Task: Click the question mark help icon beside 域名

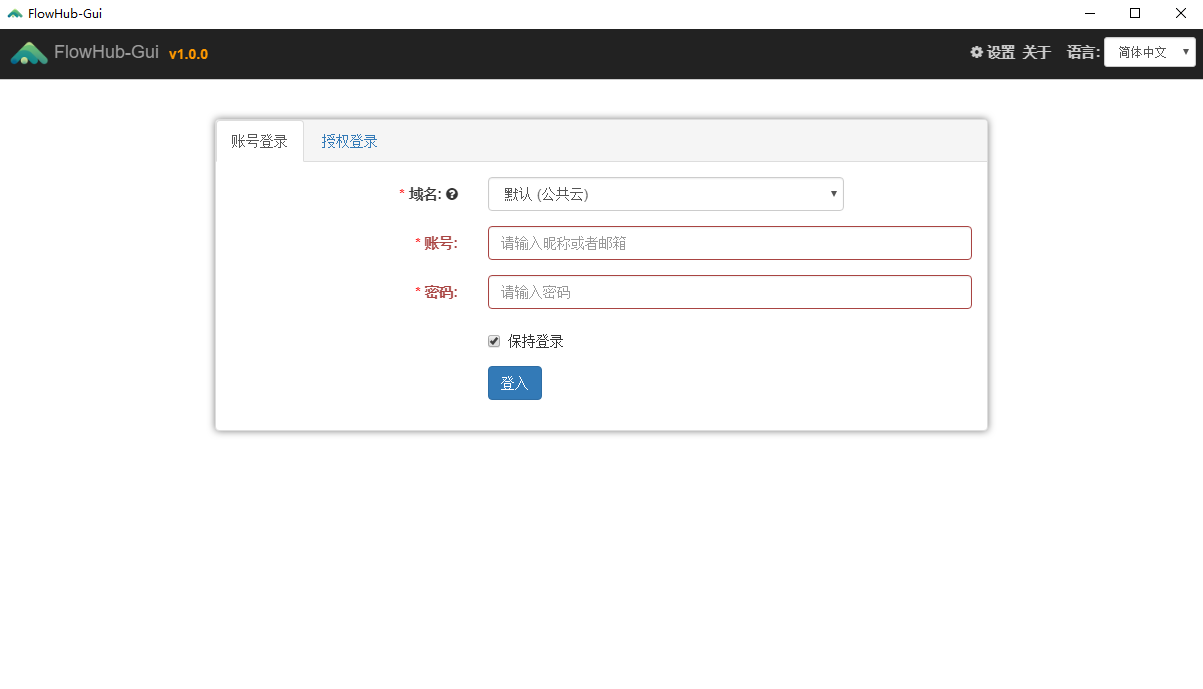Action: pyautogui.click(x=452, y=194)
